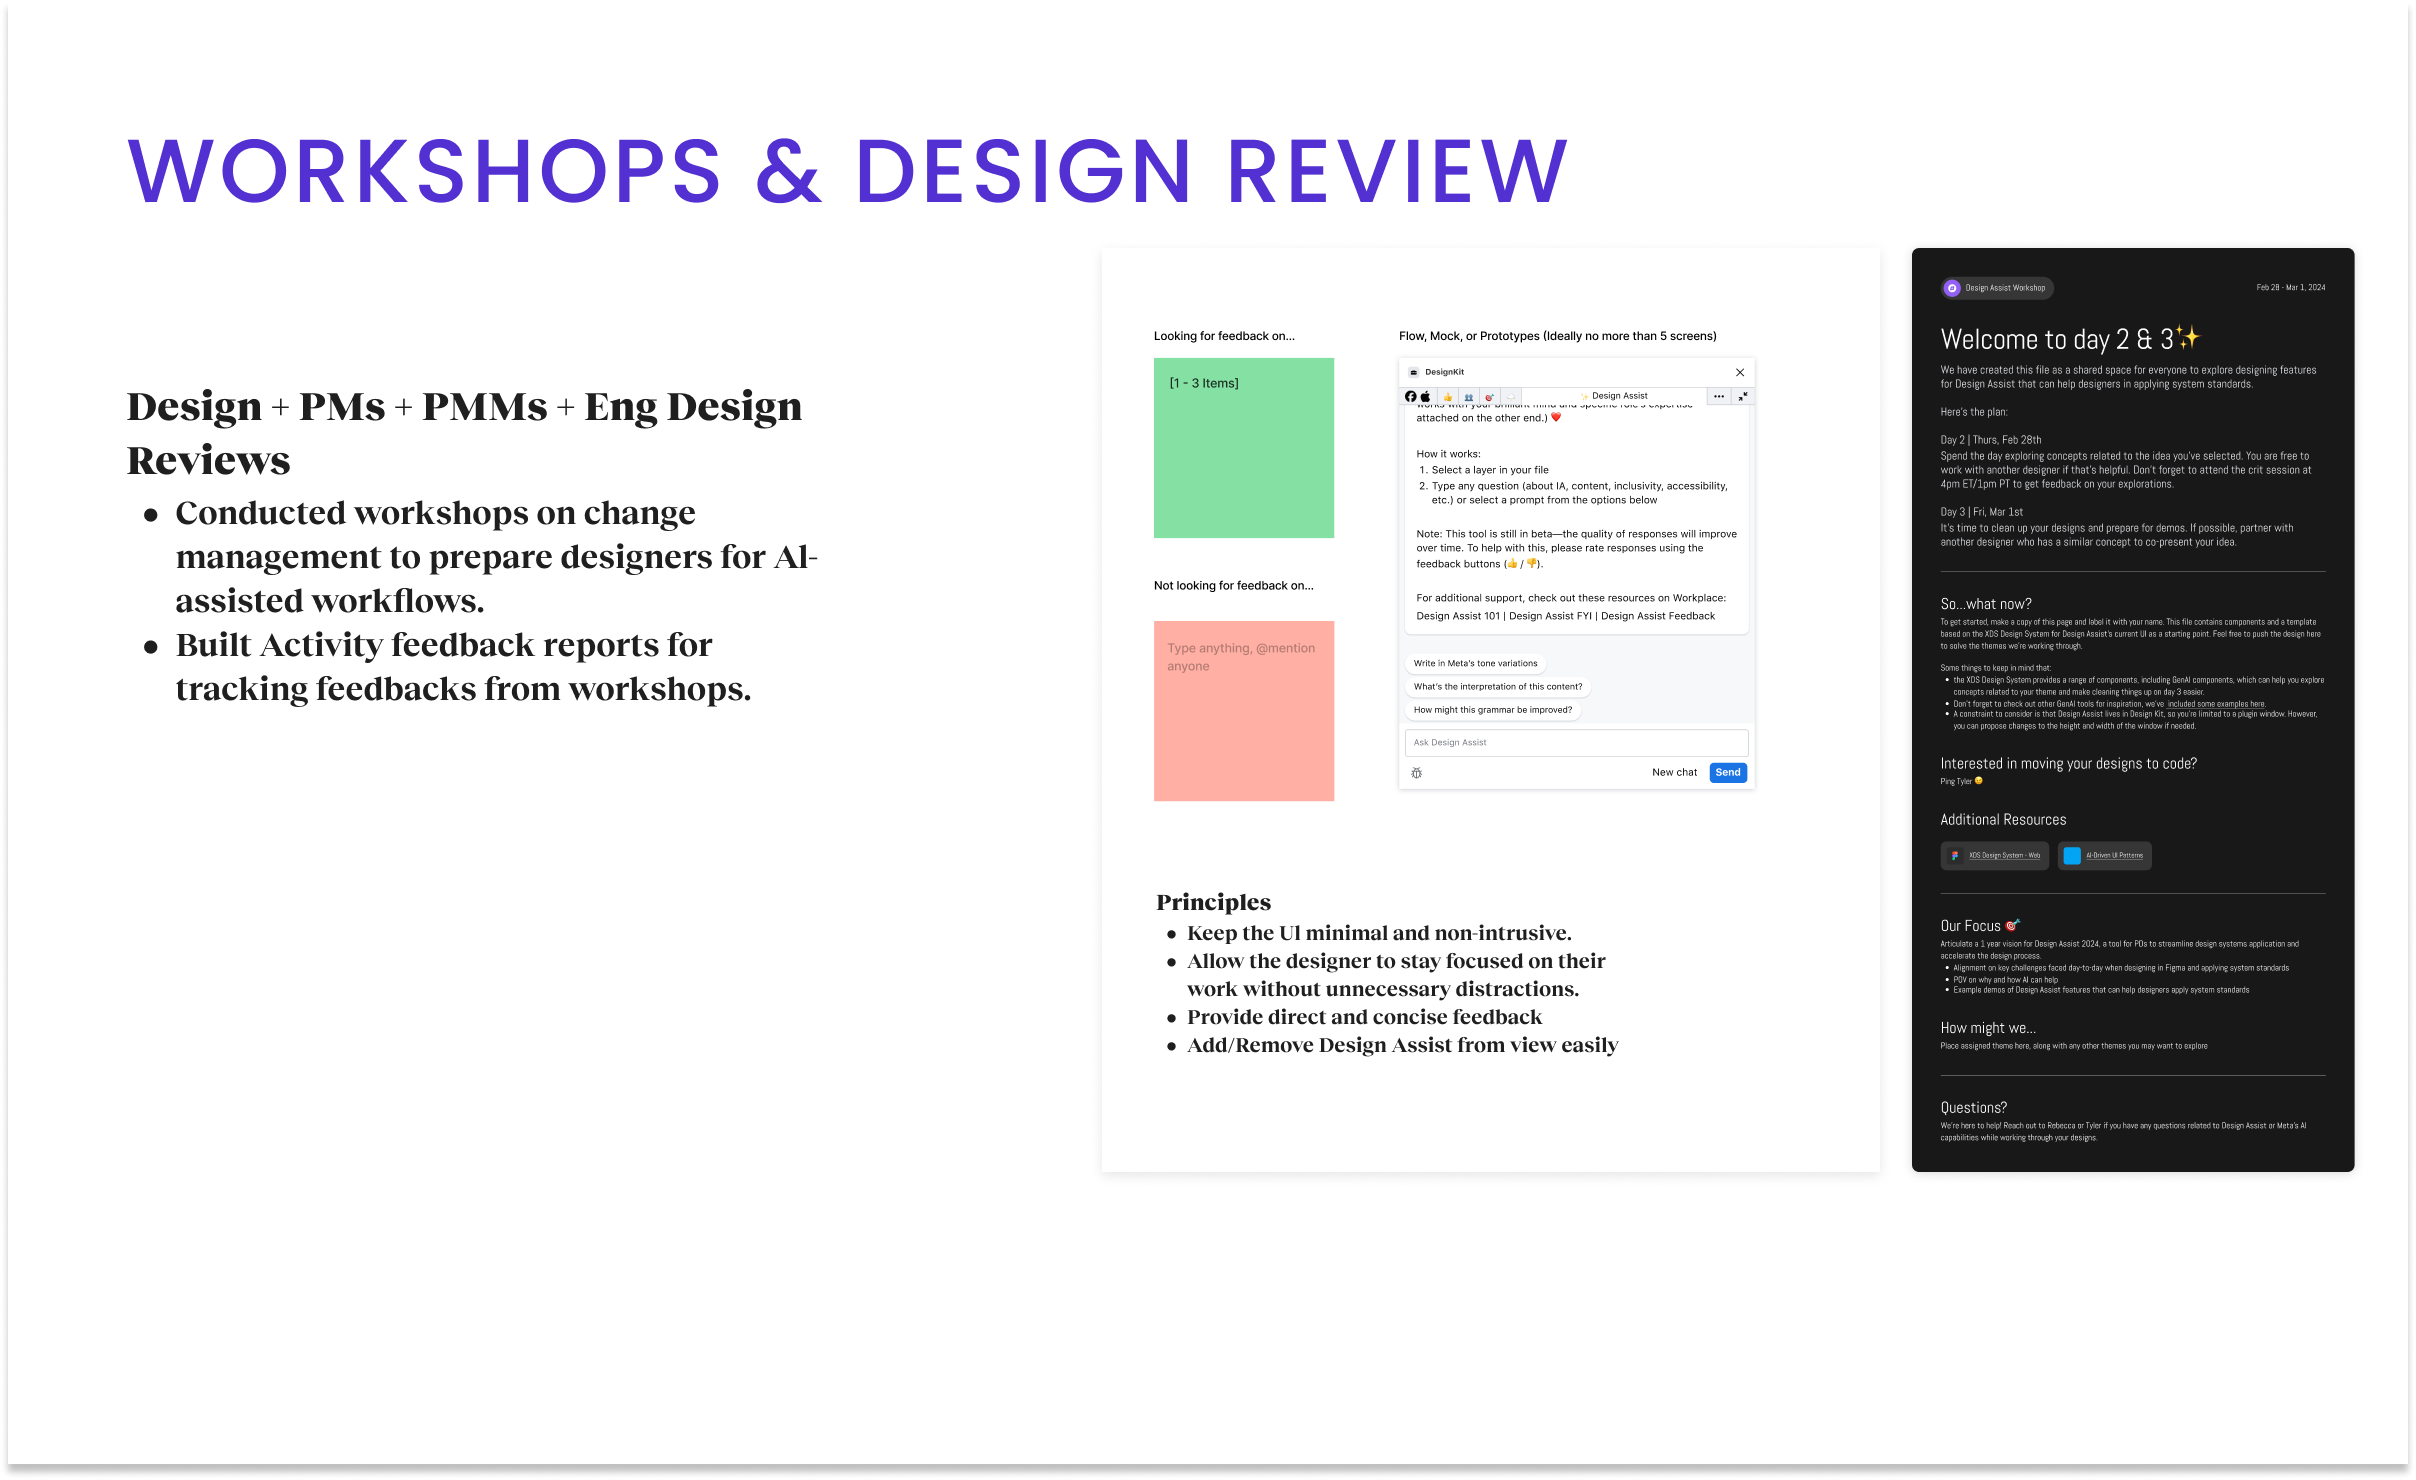Viewport: 2416px width, 1480px height.
Task: Select 'How might this grammar be improved?' prompt
Action: [1492, 710]
